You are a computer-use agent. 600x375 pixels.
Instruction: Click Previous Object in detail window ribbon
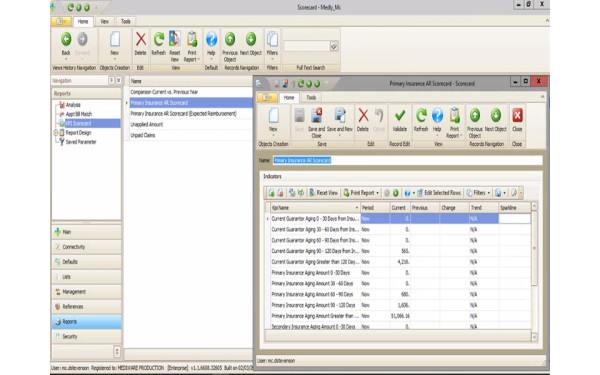(x=474, y=123)
